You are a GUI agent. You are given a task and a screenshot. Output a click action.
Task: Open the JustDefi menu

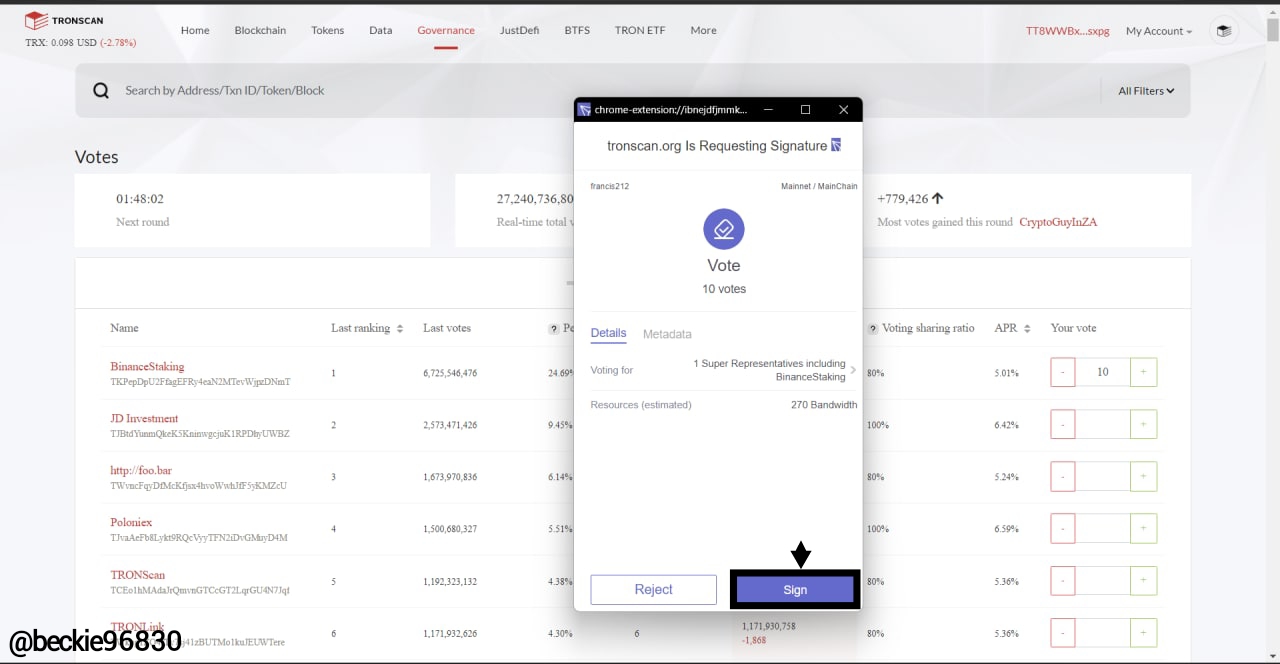tap(519, 30)
